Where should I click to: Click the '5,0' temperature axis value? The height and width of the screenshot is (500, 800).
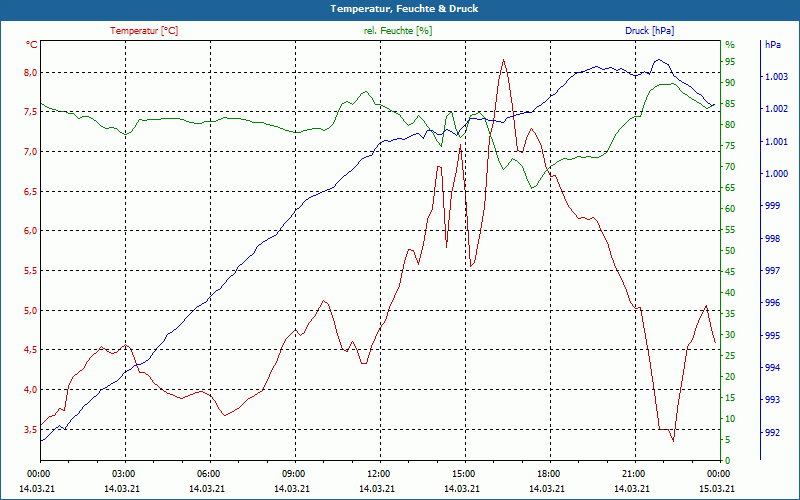click(30, 310)
